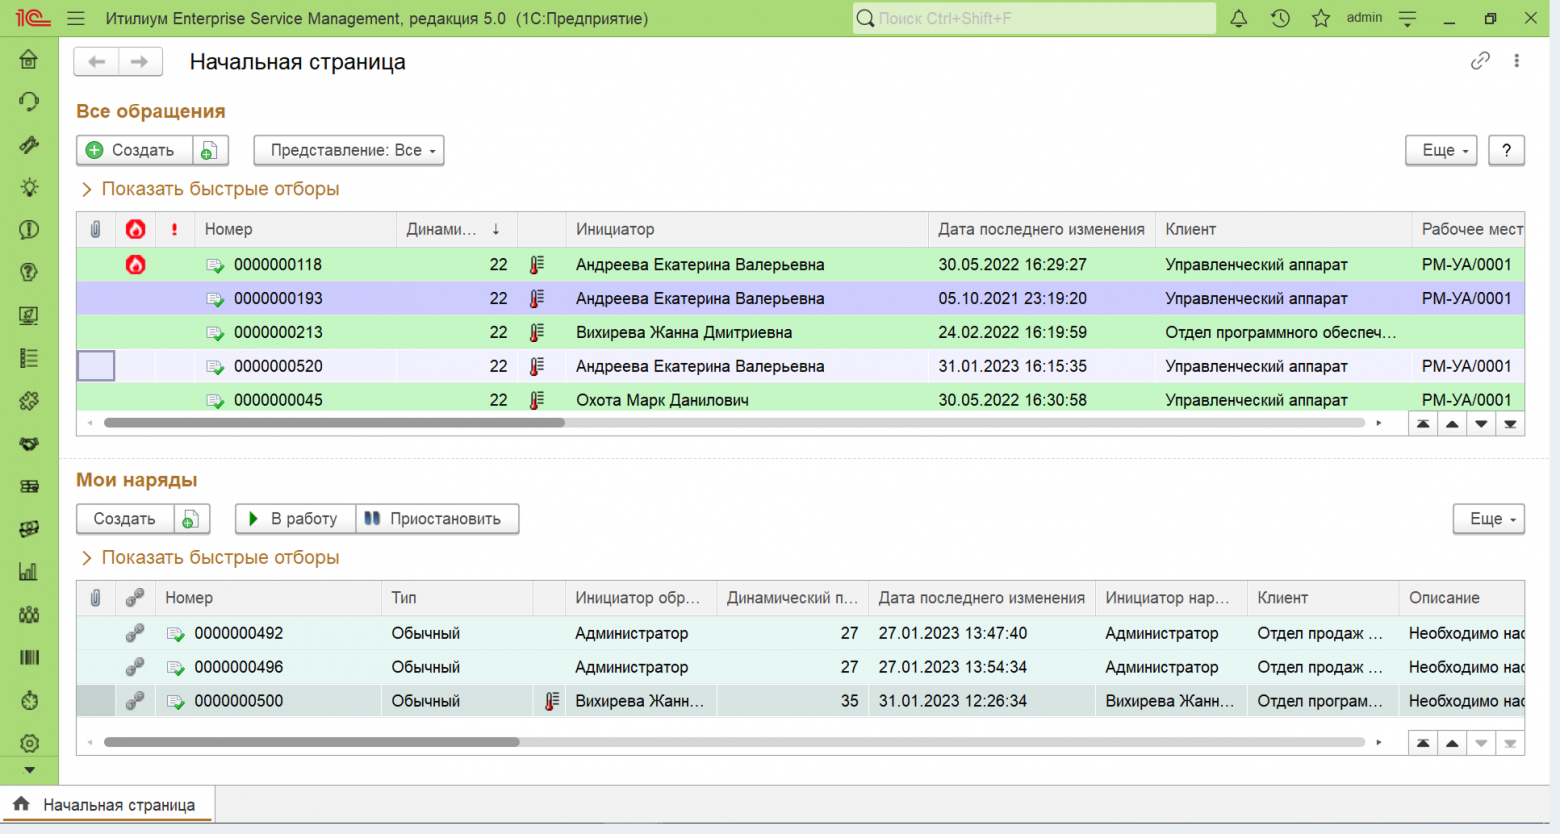Expand sidebar sections with bottom arrow
Viewport: 1560px width, 834px height.
coord(29,770)
